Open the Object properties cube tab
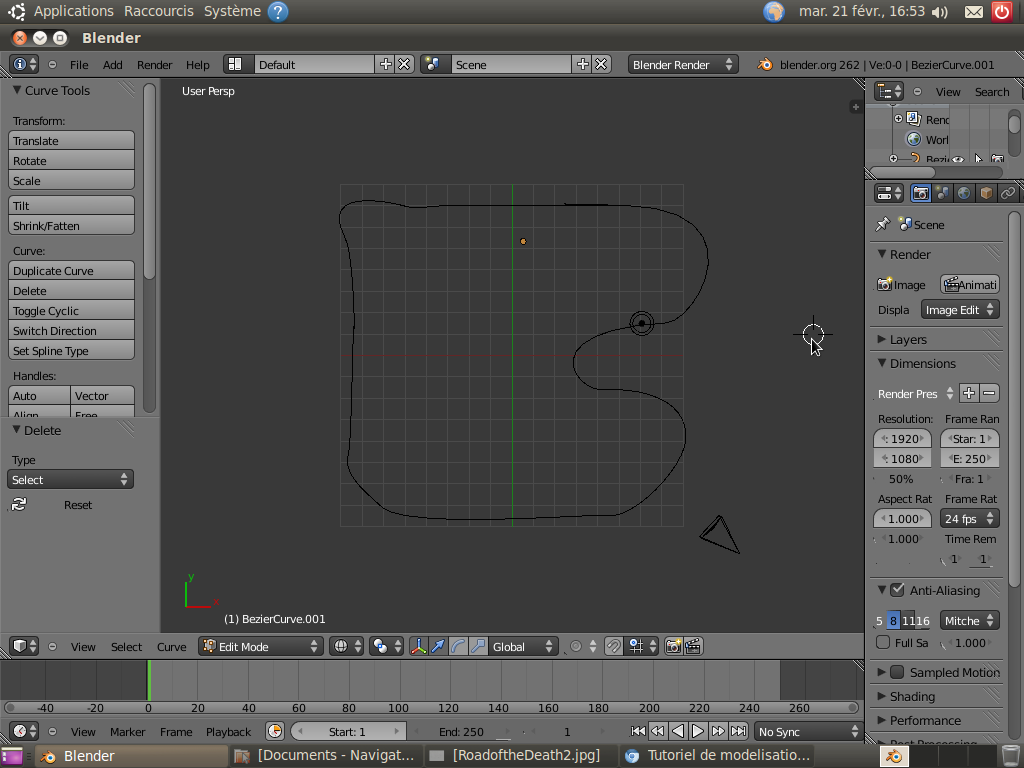The image size is (1024, 768). click(986, 193)
